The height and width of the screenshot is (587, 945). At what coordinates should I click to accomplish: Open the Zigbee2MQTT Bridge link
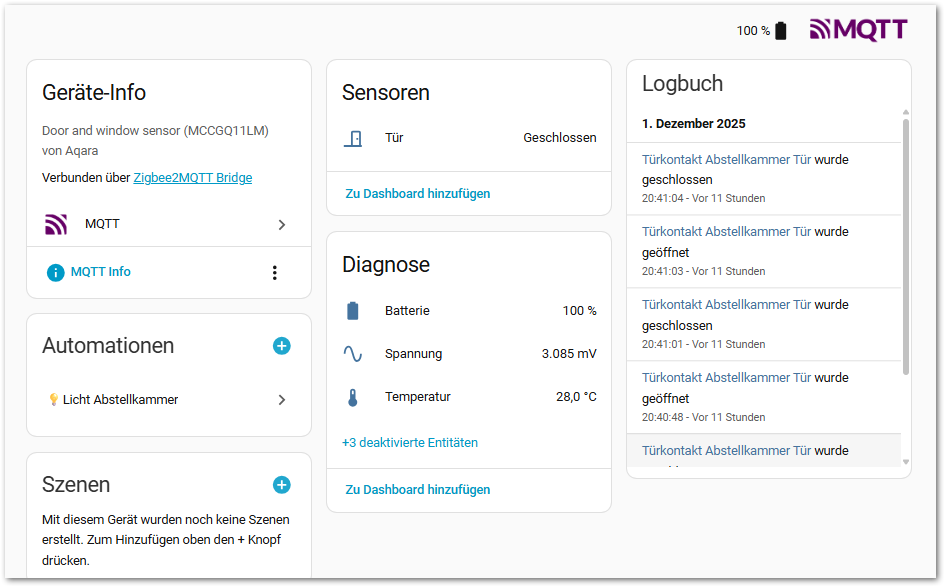(193, 178)
